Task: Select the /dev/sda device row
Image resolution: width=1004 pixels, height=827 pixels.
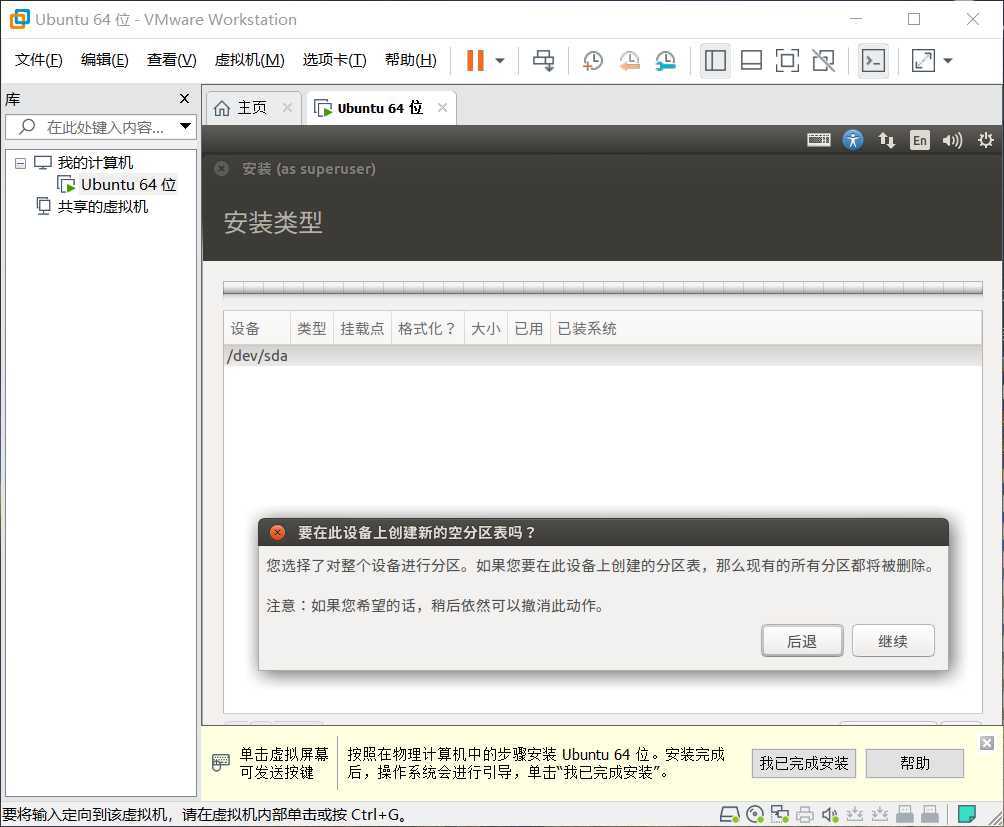Action: point(603,356)
